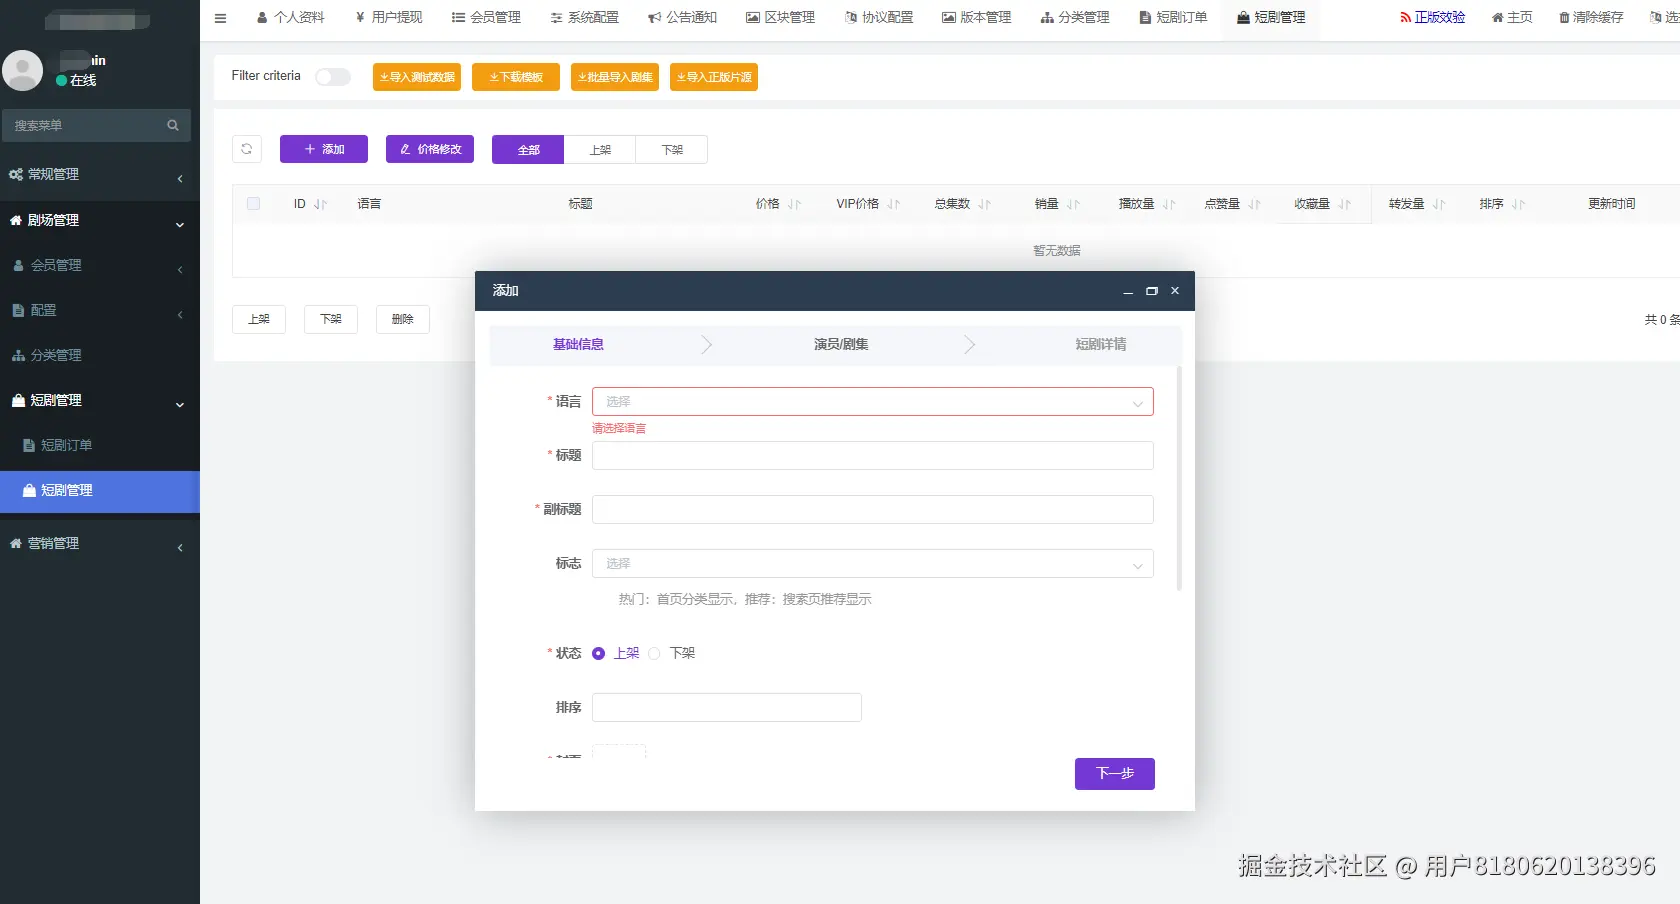This screenshot has width=1680, height=904.
Task: Click the sort arrows next to 总集数
Action: coord(984,204)
